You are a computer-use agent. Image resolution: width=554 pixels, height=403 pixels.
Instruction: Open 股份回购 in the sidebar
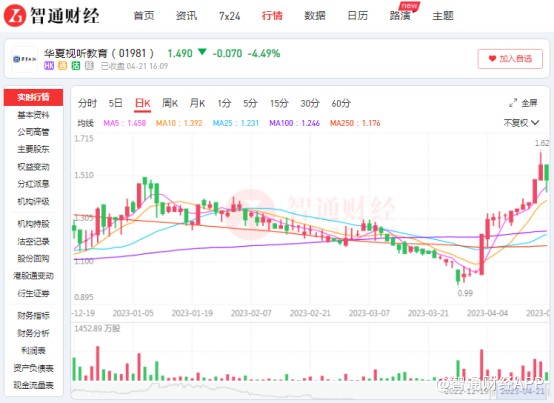coord(34,259)
